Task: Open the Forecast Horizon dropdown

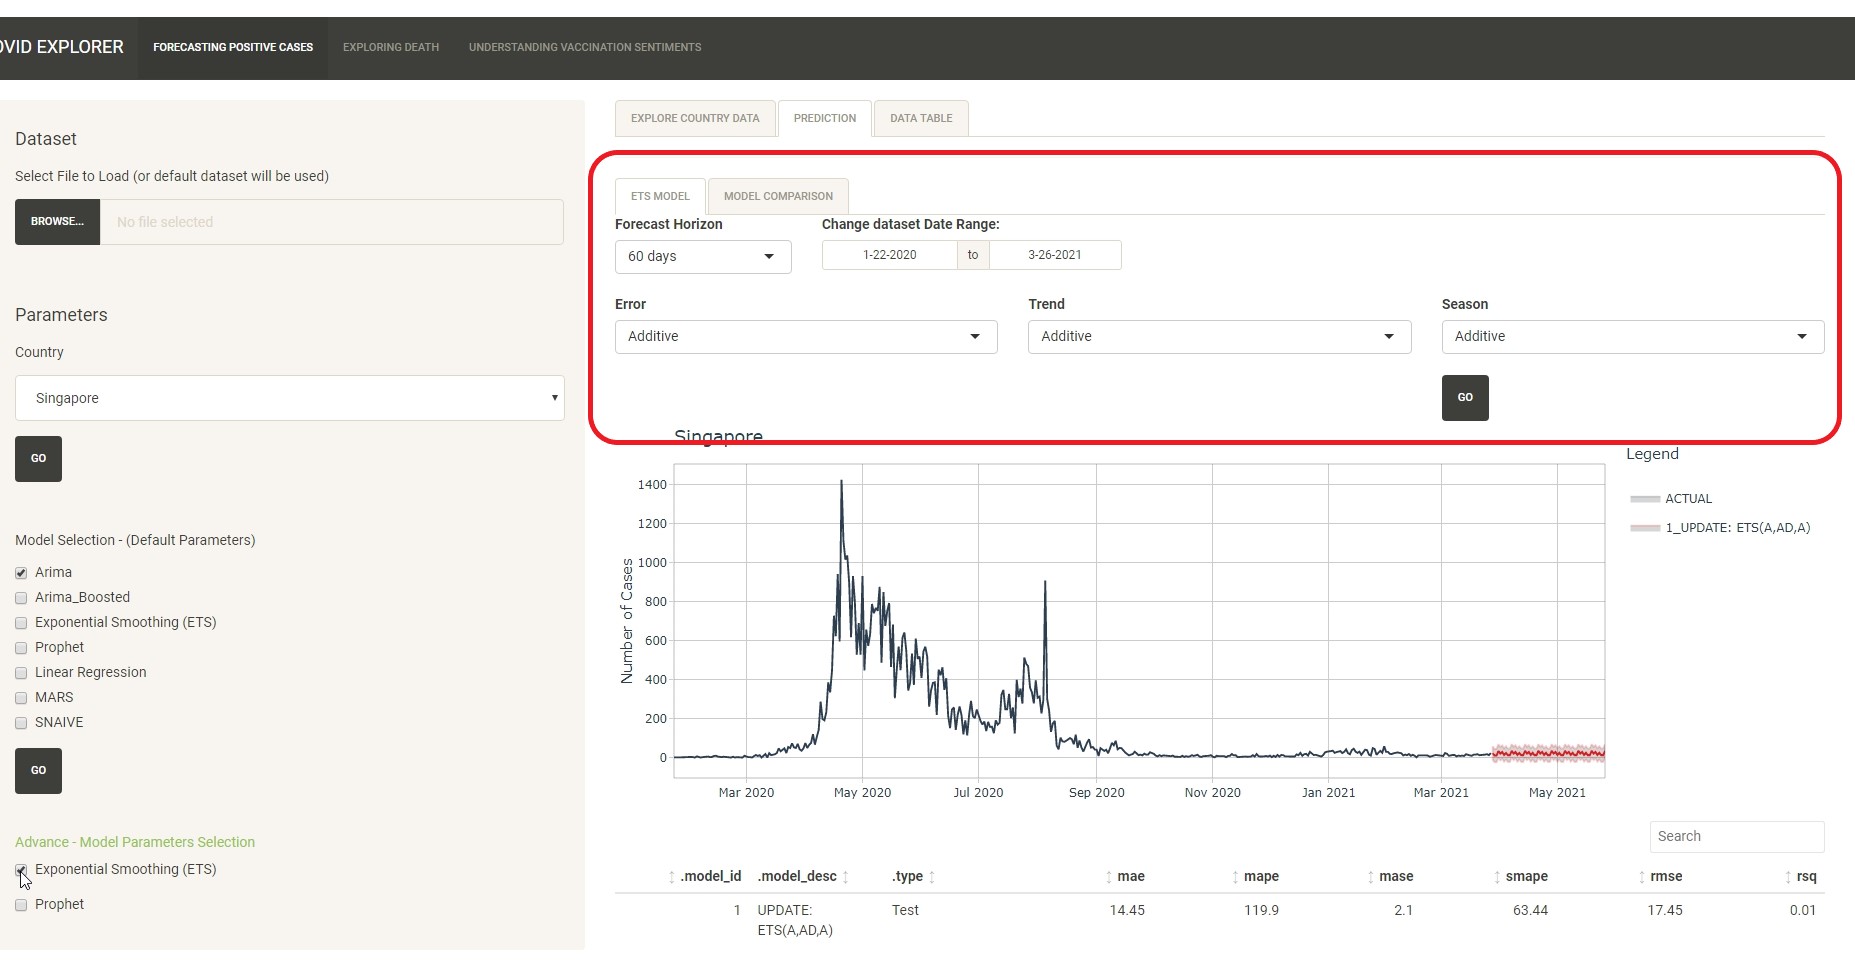Action: pyautogui.click(x=702, y=257)
